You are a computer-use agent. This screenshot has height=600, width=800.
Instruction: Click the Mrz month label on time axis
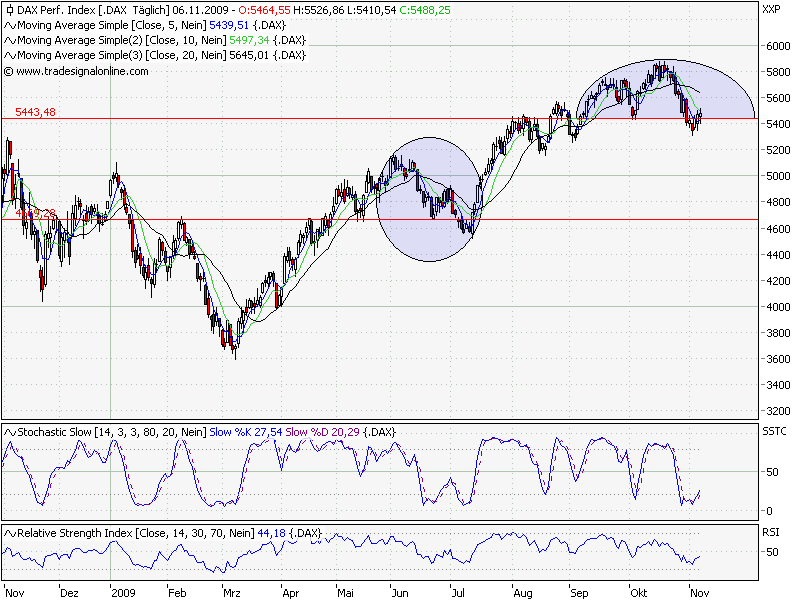(x=232, y=593)
